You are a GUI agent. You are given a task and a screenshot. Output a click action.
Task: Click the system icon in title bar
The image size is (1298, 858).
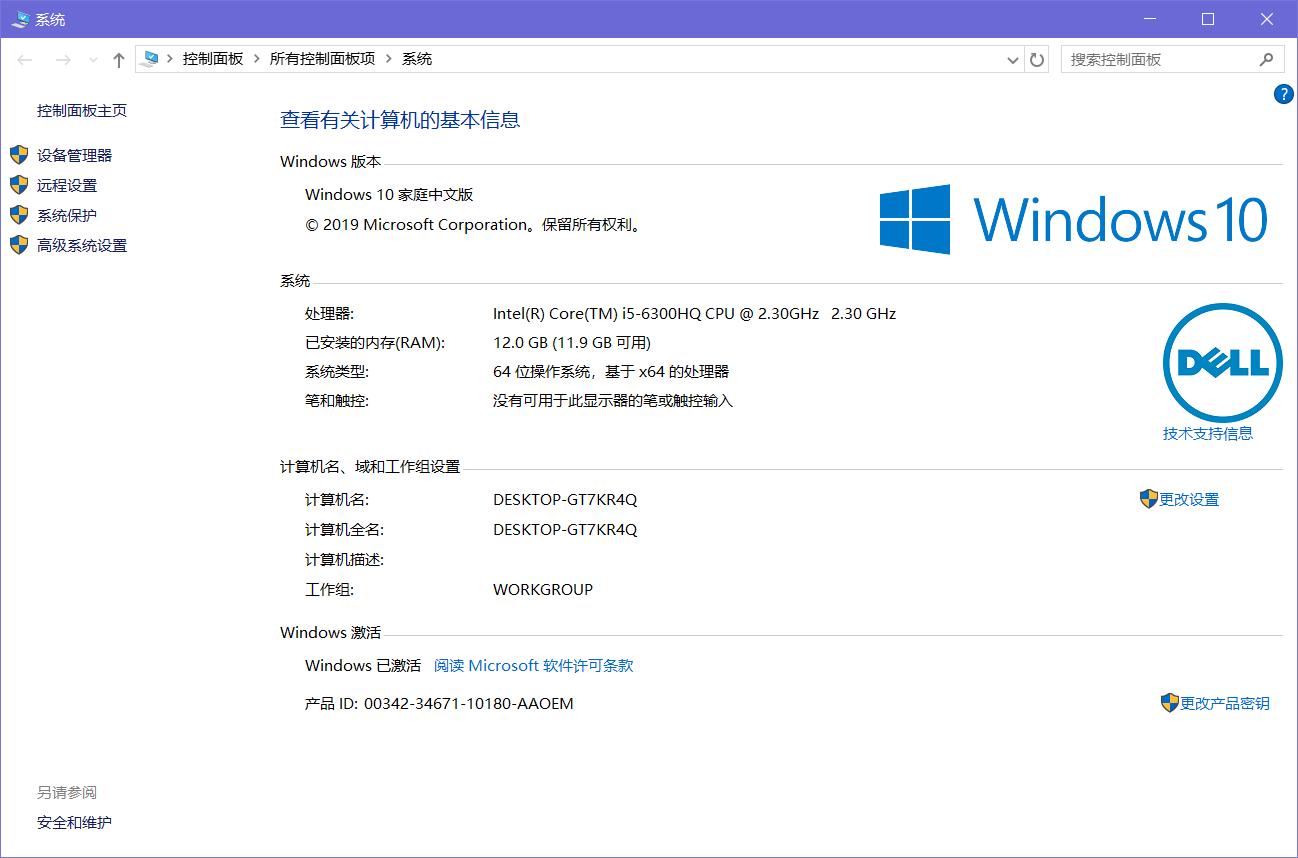coord(19,19)
